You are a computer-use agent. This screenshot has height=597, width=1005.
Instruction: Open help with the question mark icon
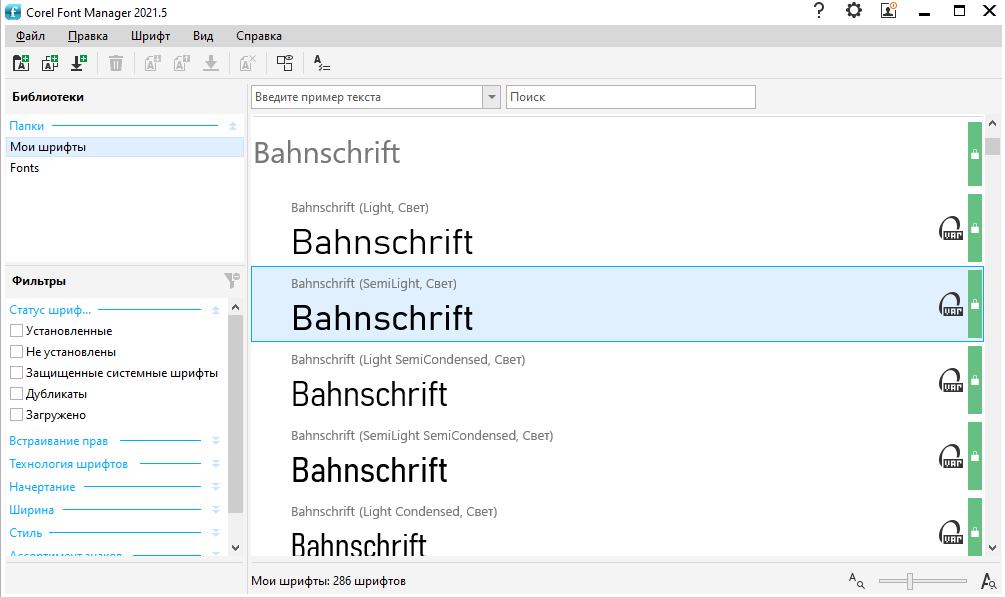819,11
